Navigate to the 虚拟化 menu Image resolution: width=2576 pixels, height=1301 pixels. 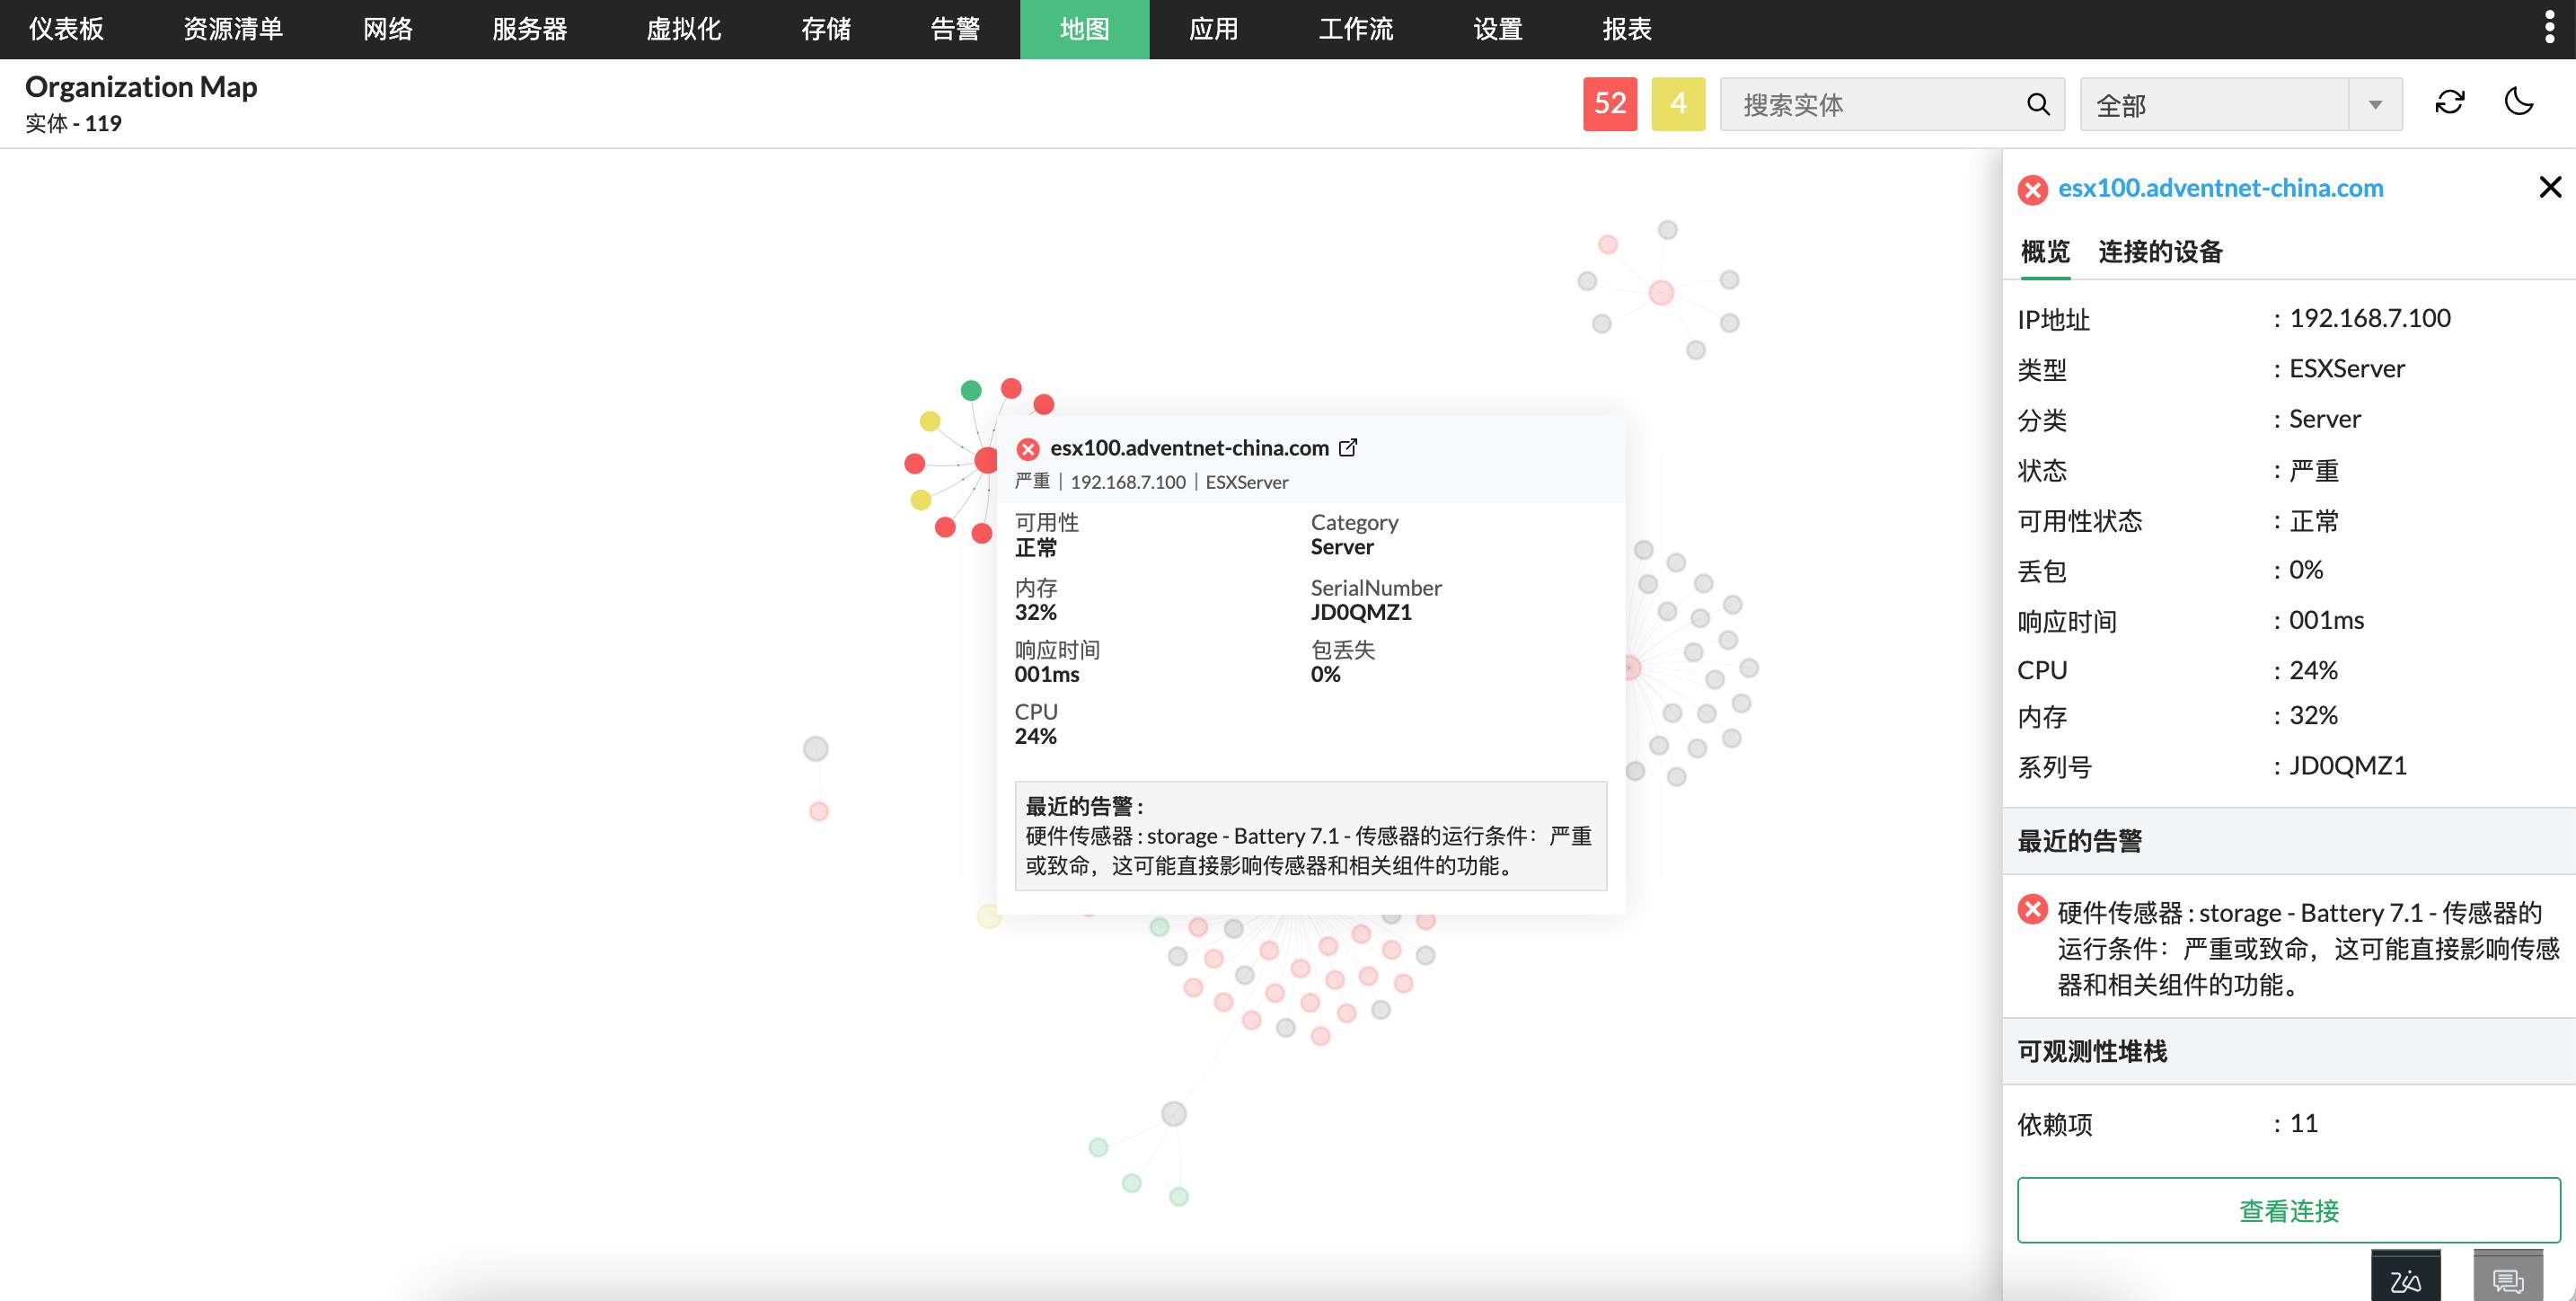click(684, 29)
